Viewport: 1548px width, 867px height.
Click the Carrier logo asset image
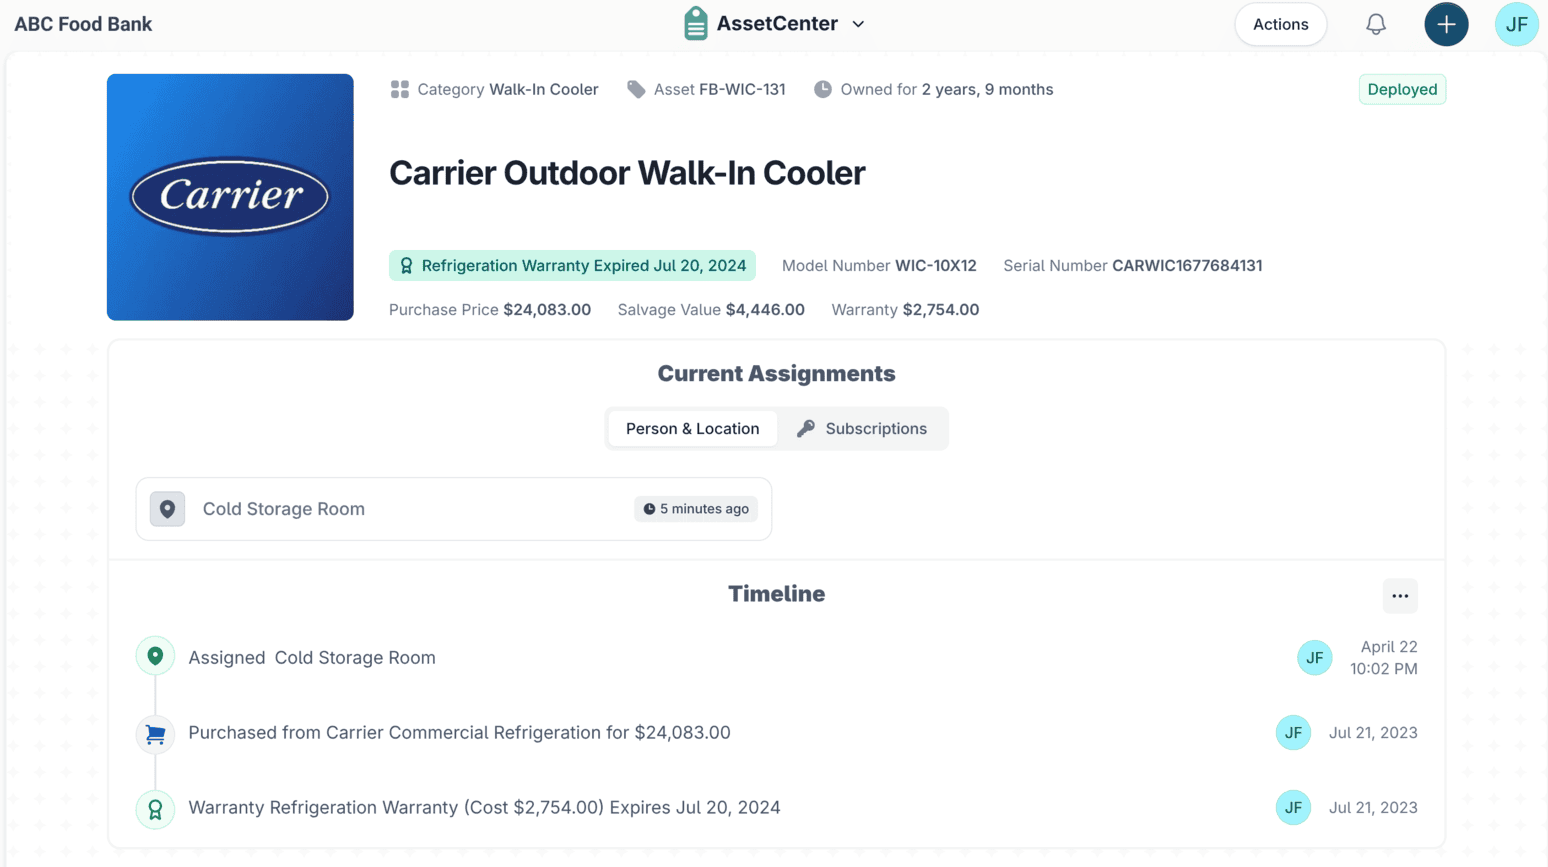(230, 197)
